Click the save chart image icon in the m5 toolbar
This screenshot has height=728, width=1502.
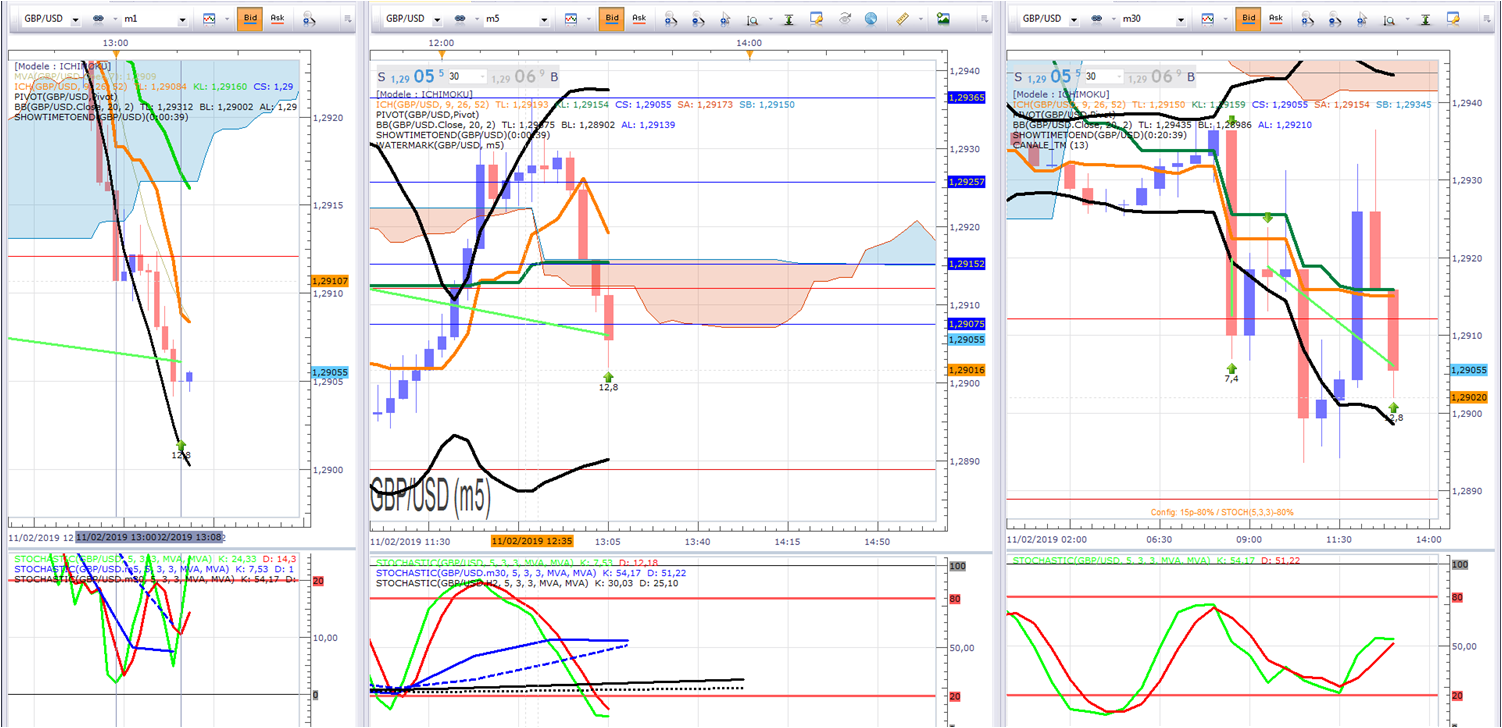point(943,19)
